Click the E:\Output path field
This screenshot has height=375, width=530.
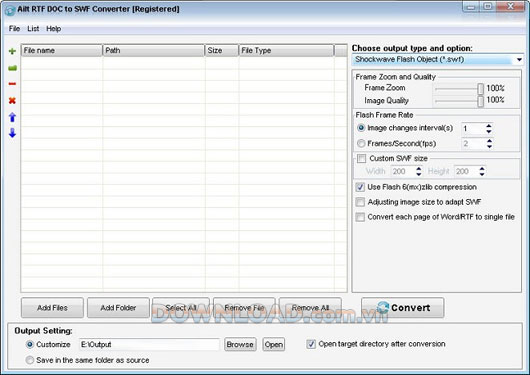149,344
